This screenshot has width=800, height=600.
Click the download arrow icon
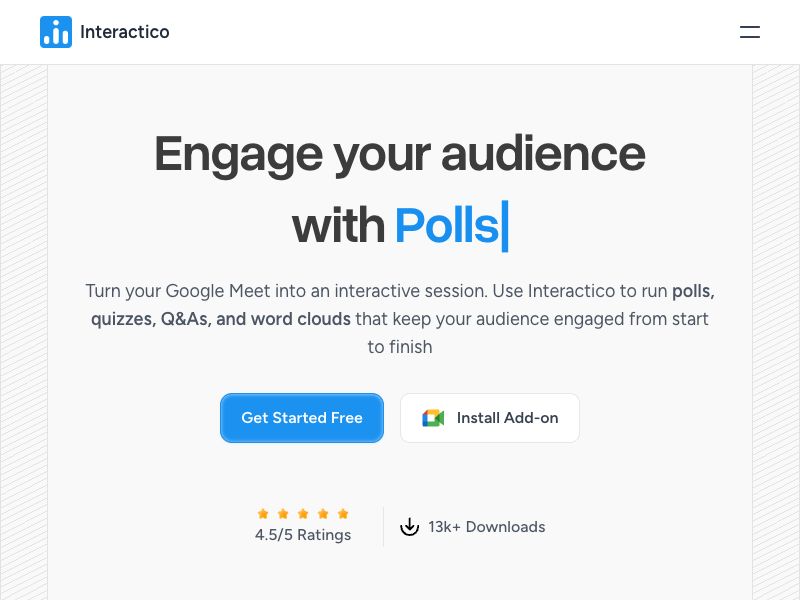tap(409, 527)
